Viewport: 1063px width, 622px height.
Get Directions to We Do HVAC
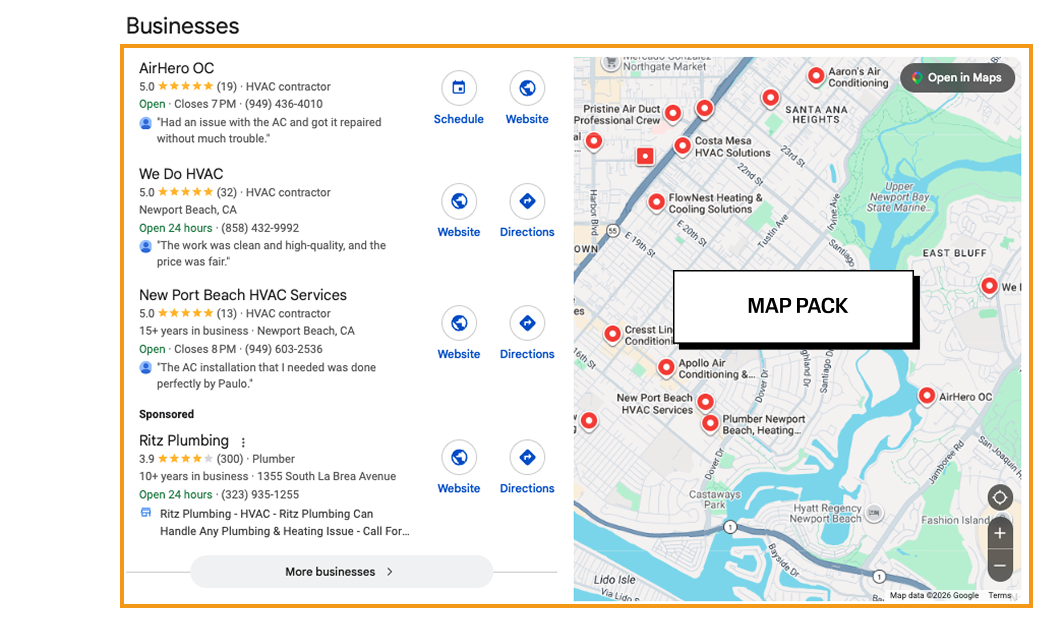527,201
